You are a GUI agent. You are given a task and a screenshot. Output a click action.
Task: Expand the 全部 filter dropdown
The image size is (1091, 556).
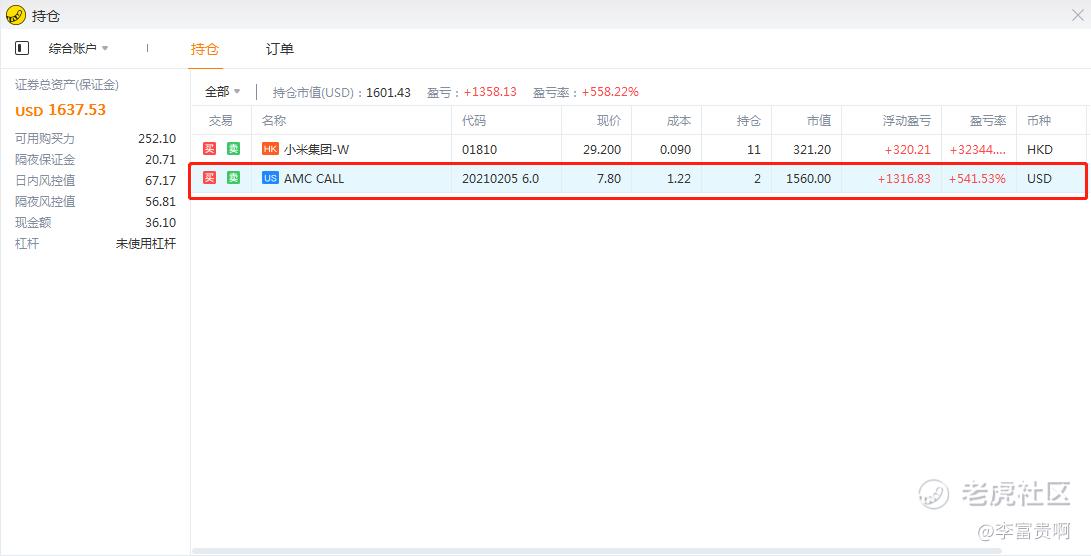(x=223, y=92)
